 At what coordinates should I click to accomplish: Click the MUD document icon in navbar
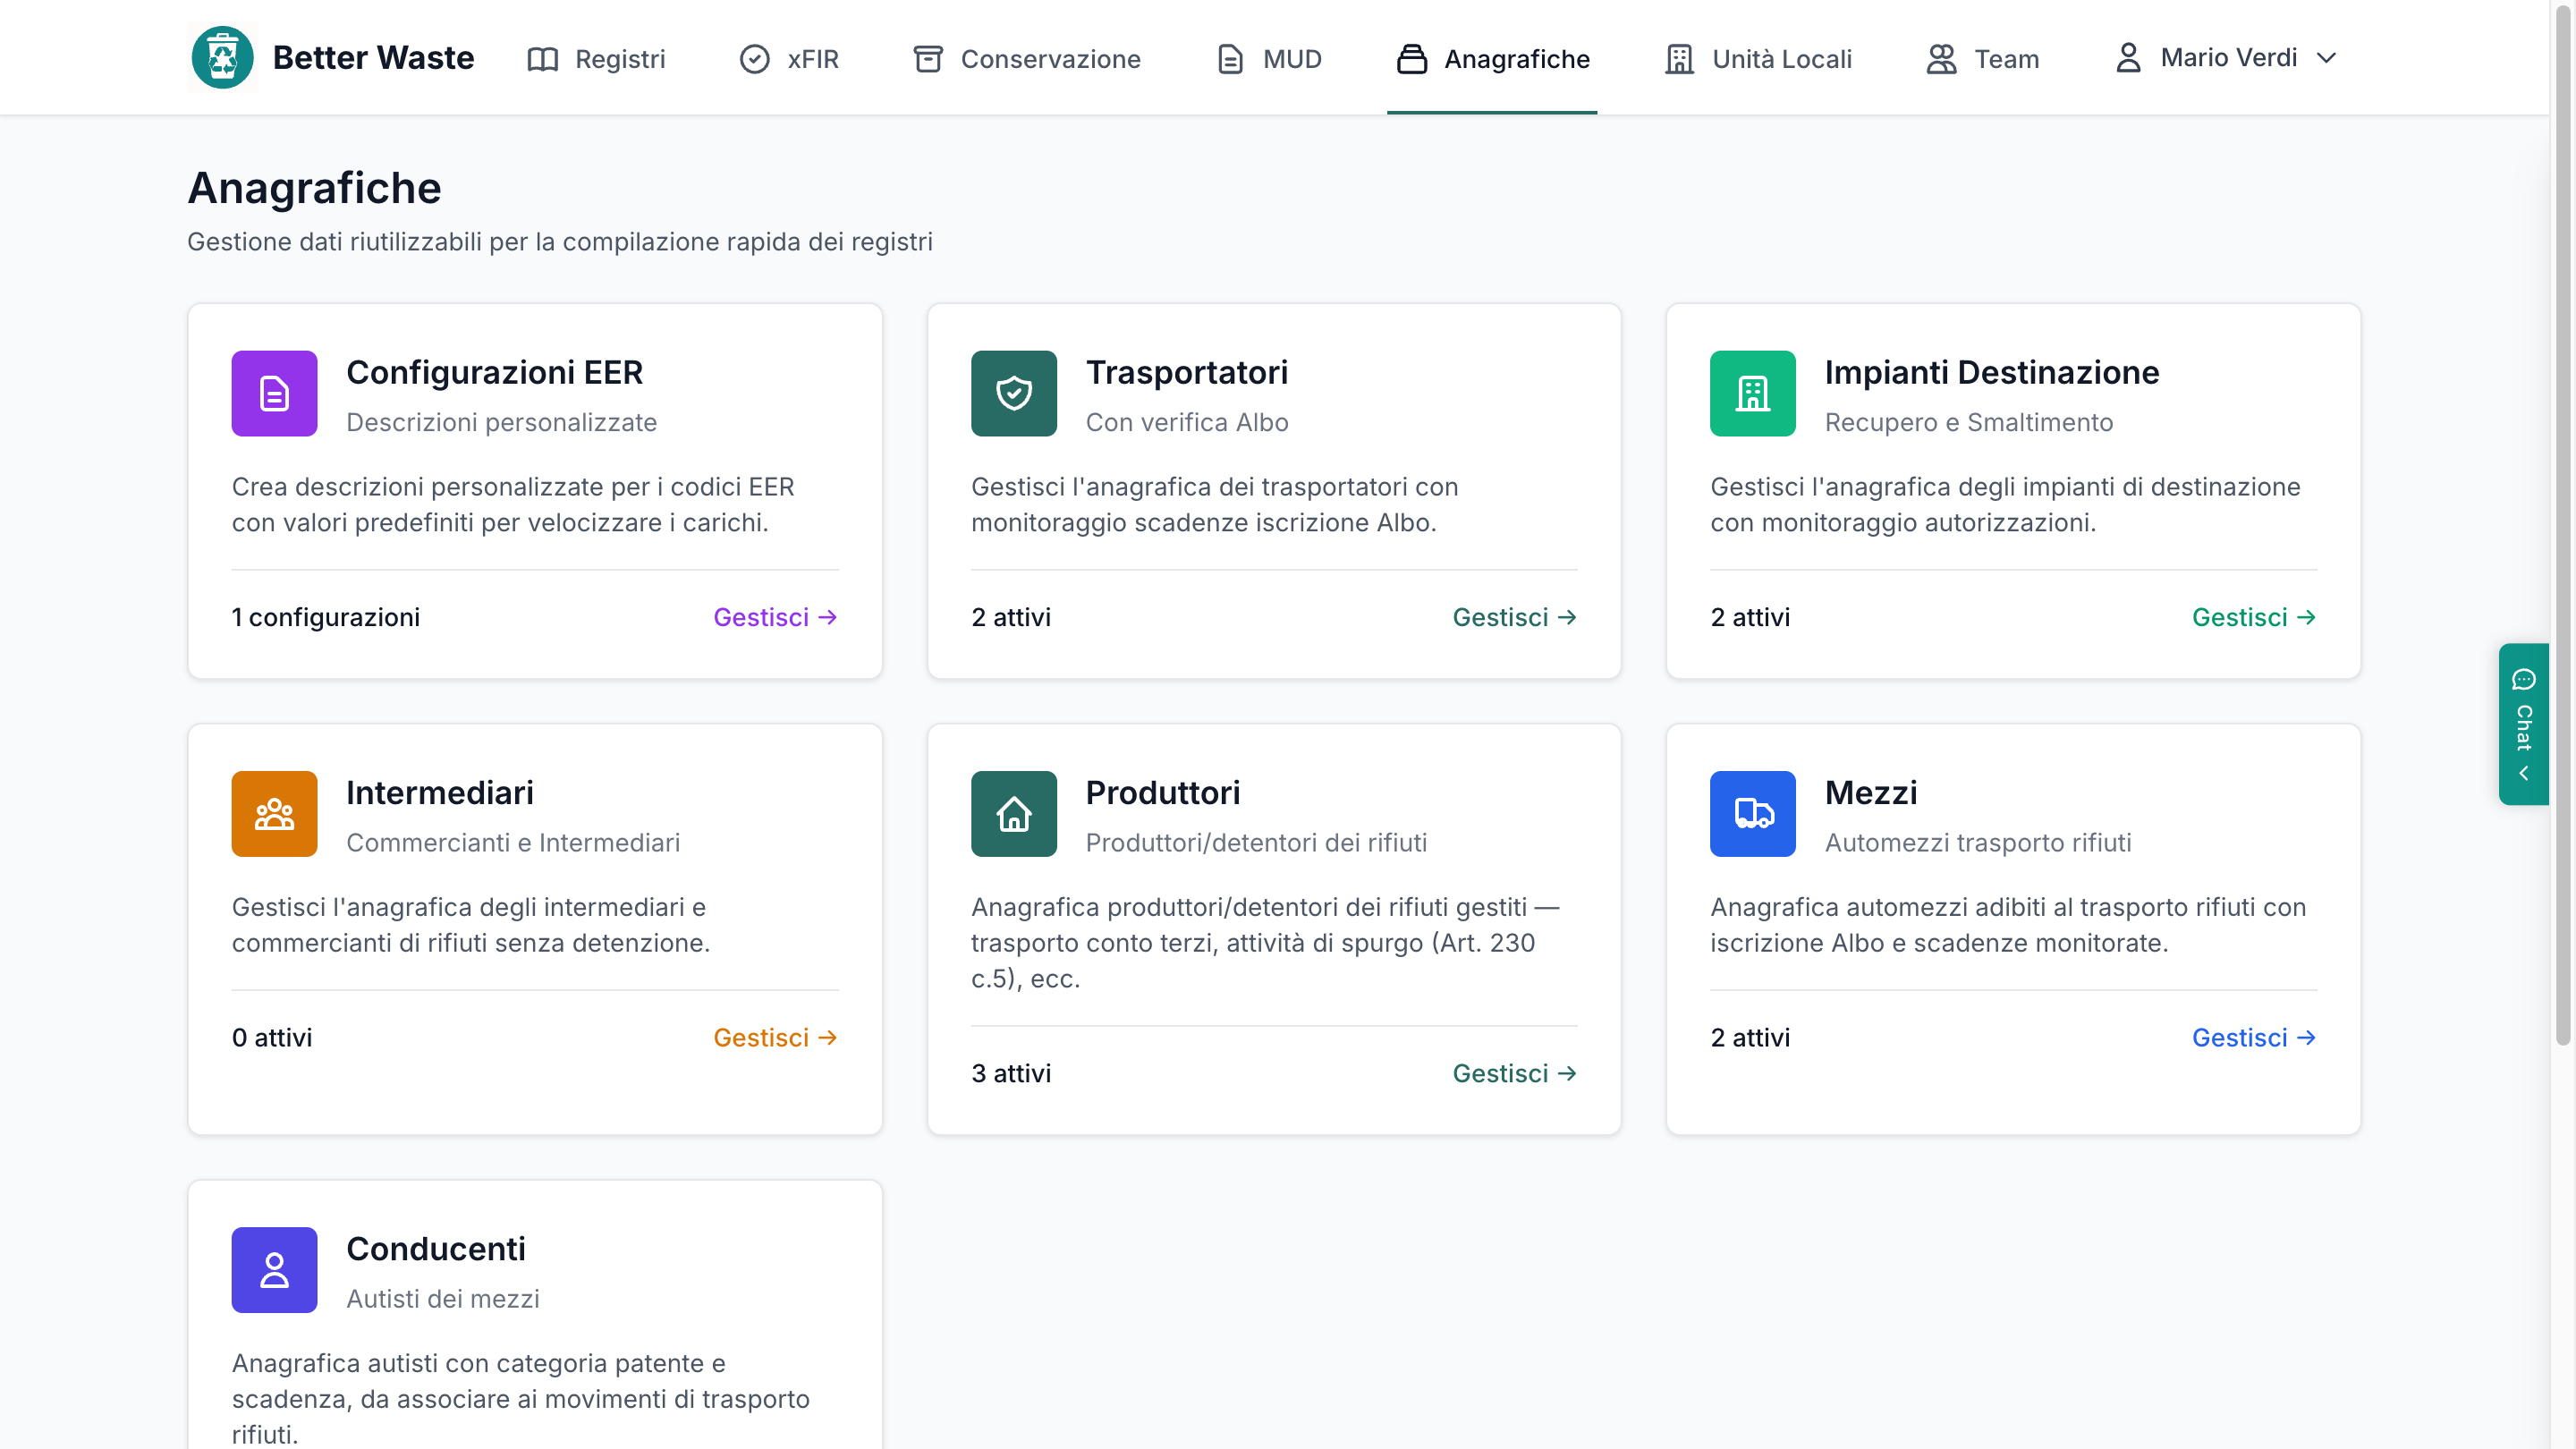(x=1230, y=59)
